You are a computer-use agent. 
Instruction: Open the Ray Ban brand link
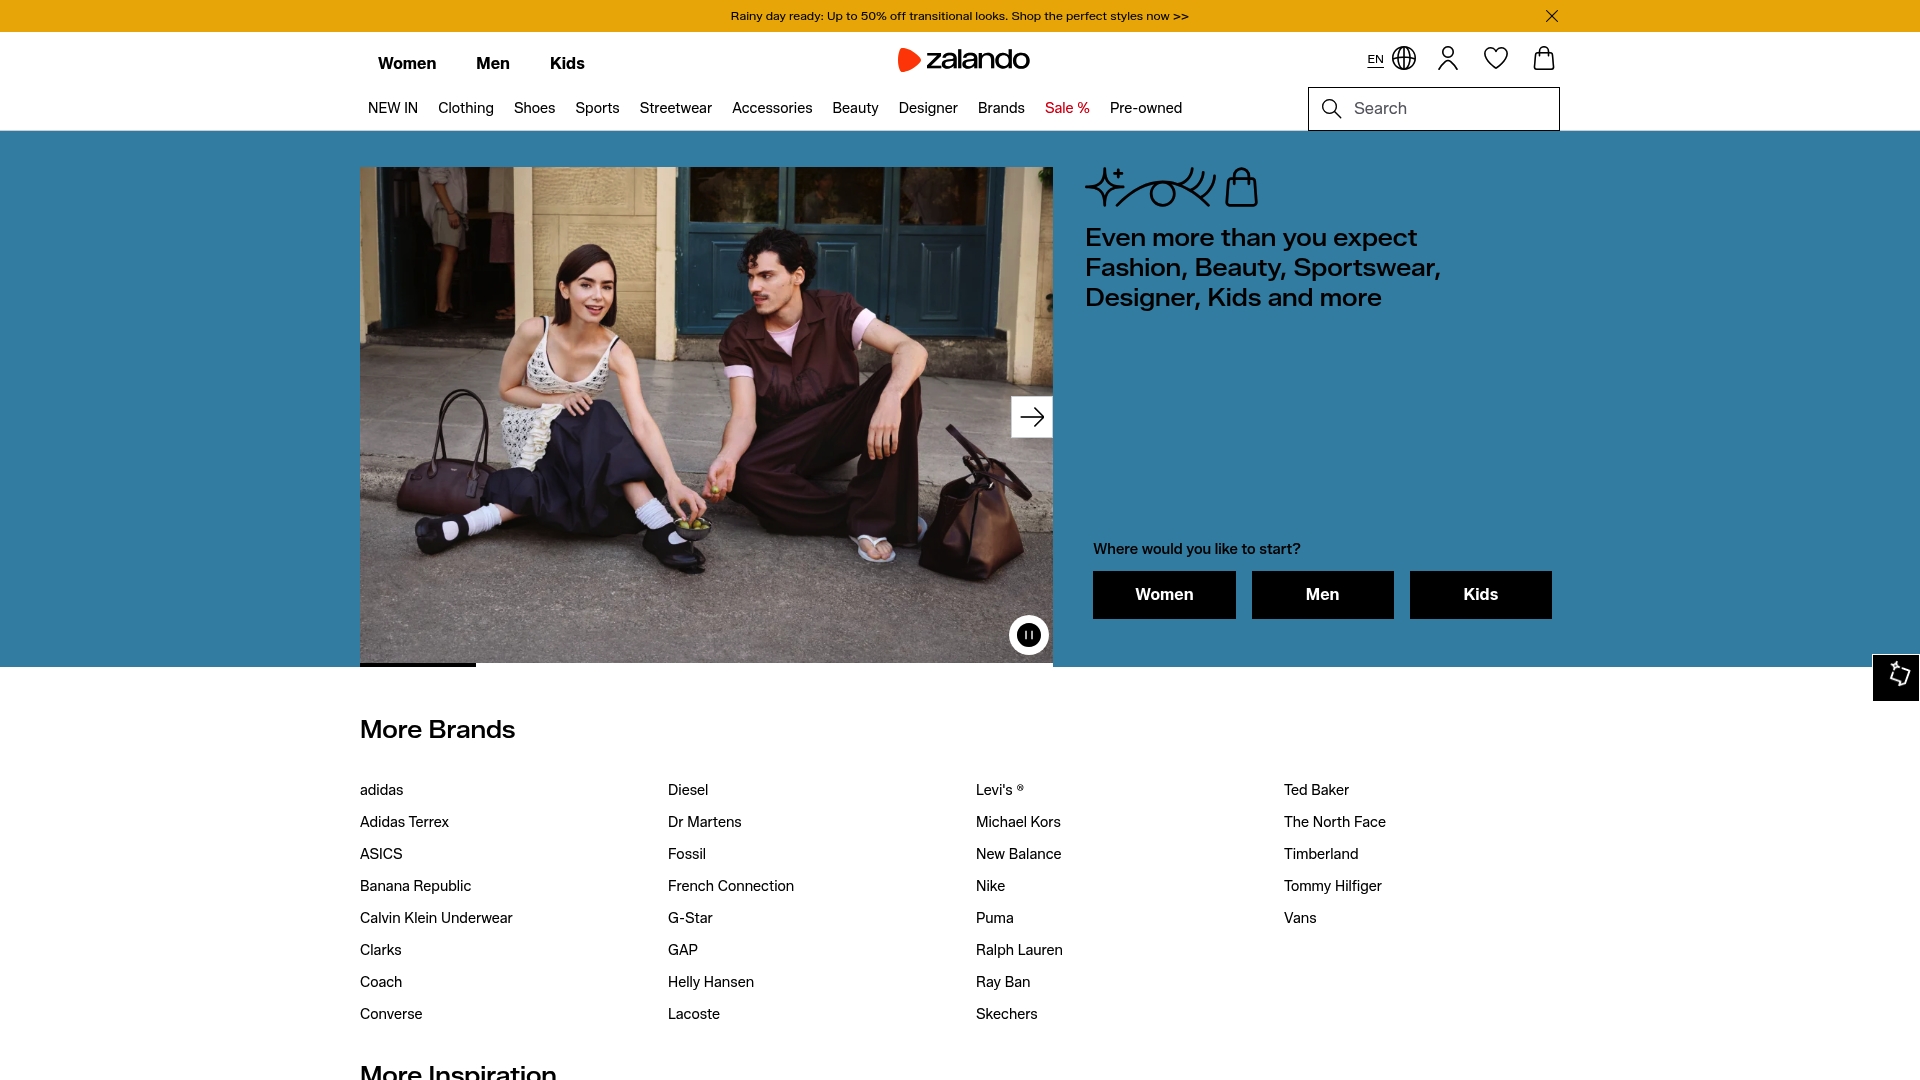click(x=1003, y=982)
